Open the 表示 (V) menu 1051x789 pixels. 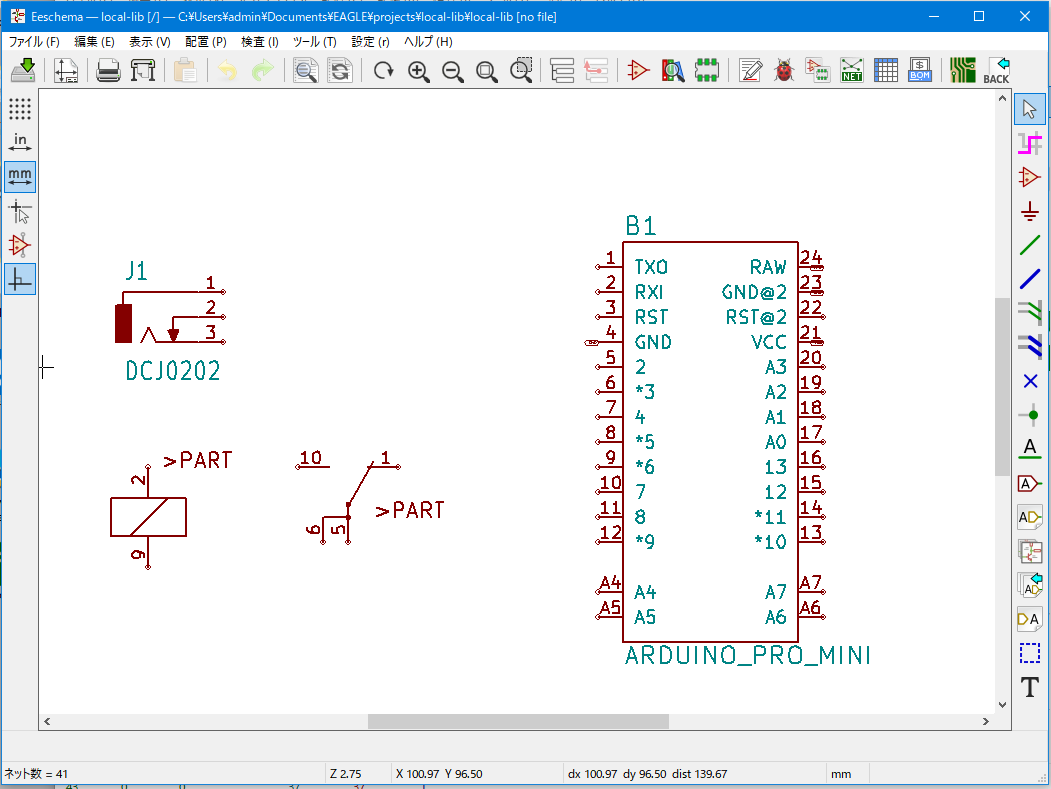coord(149,42)
